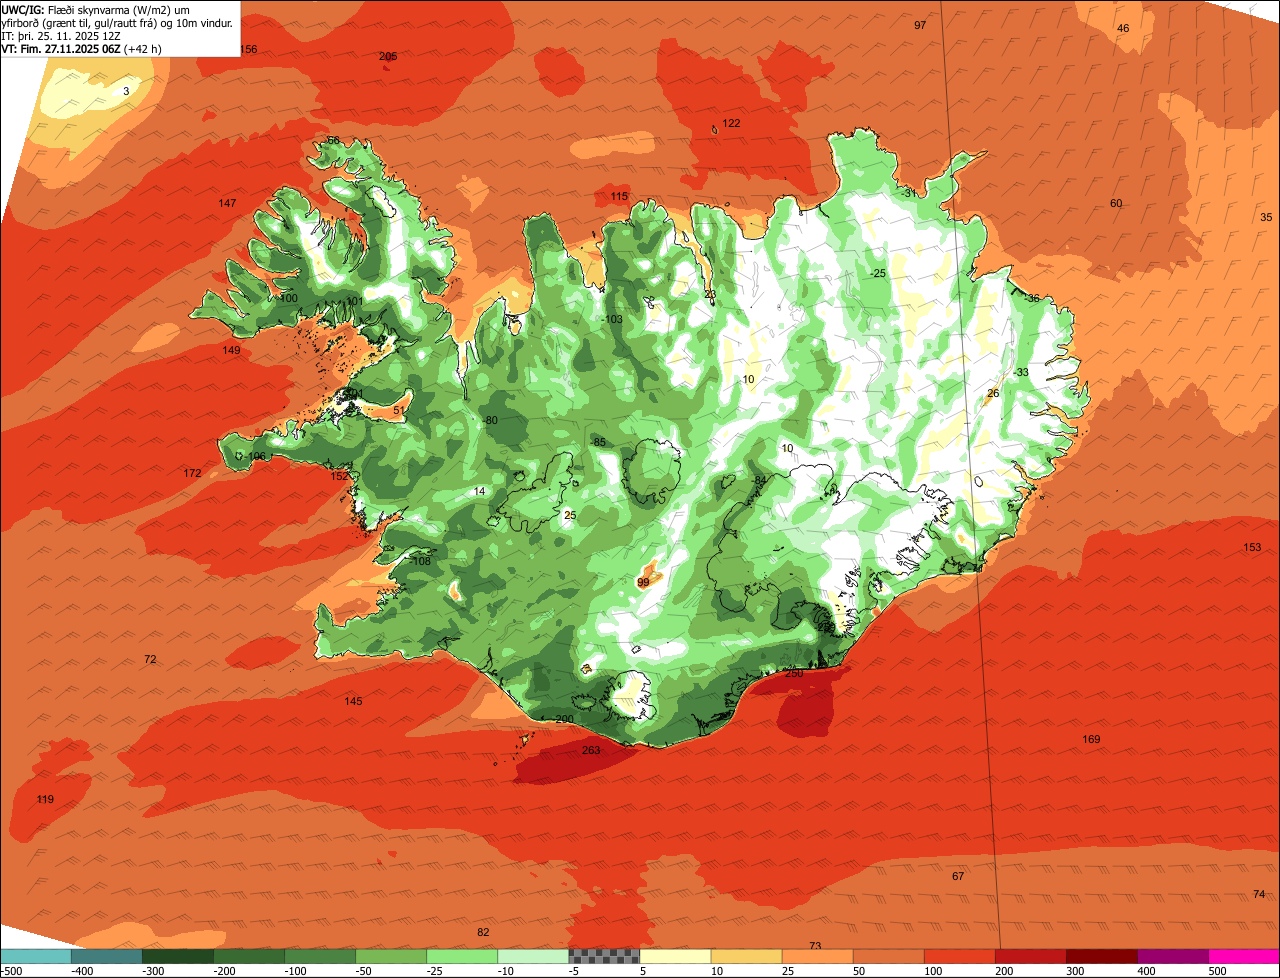This screenshot has height=978, width=1280.
Task: Click the map value 169 southeast of Iceland
Action: click(1091, 739)
